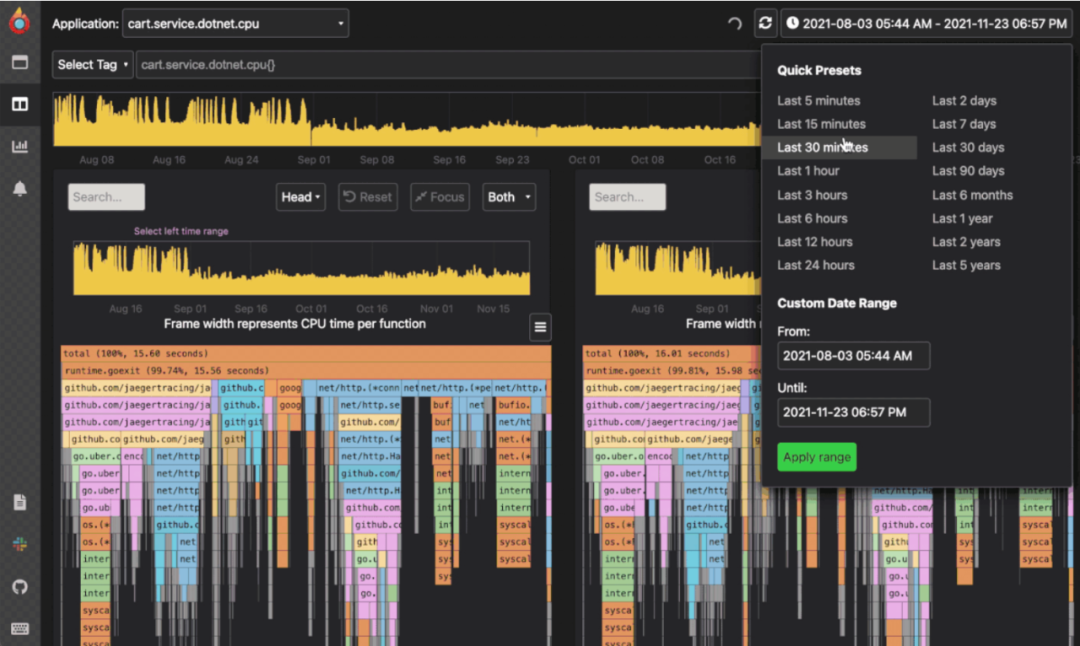Click the refresh data icon button
The width and height of the screenshot is (1080, 646).
[765, 23]
